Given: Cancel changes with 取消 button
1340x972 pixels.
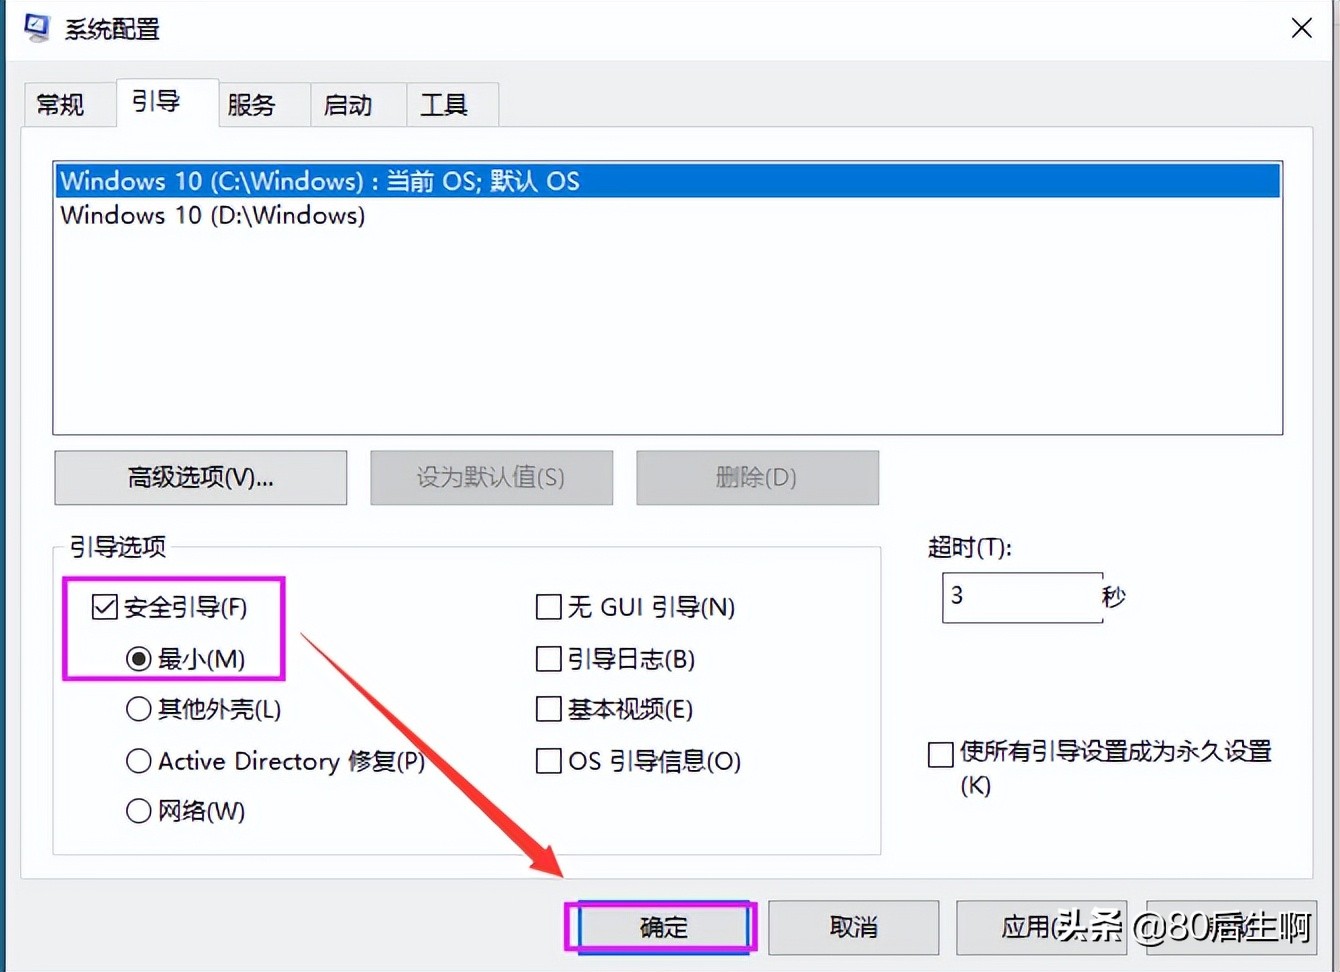Looking at the screenshot, I should click(853, 928).
